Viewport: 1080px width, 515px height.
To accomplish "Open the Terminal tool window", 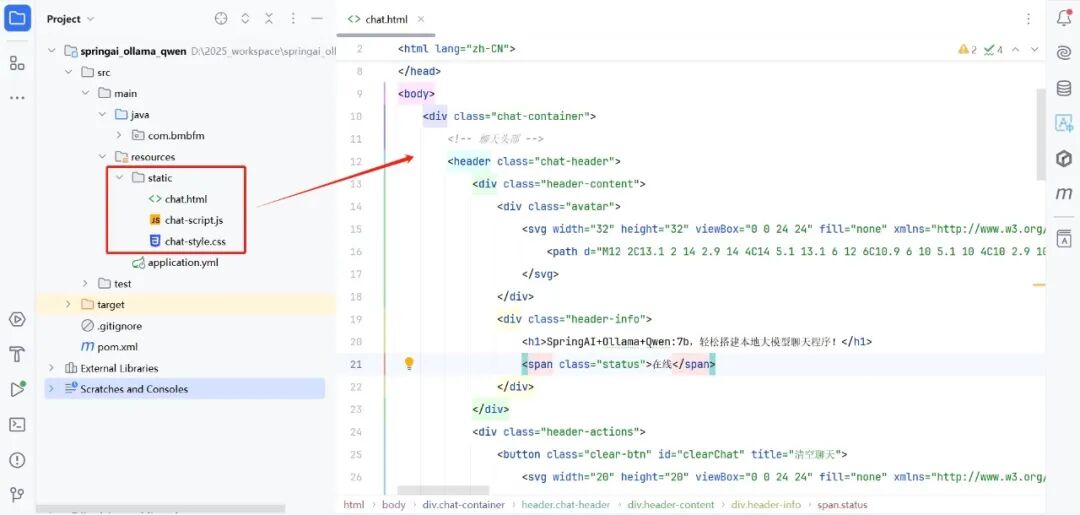I will coord(17,425).
